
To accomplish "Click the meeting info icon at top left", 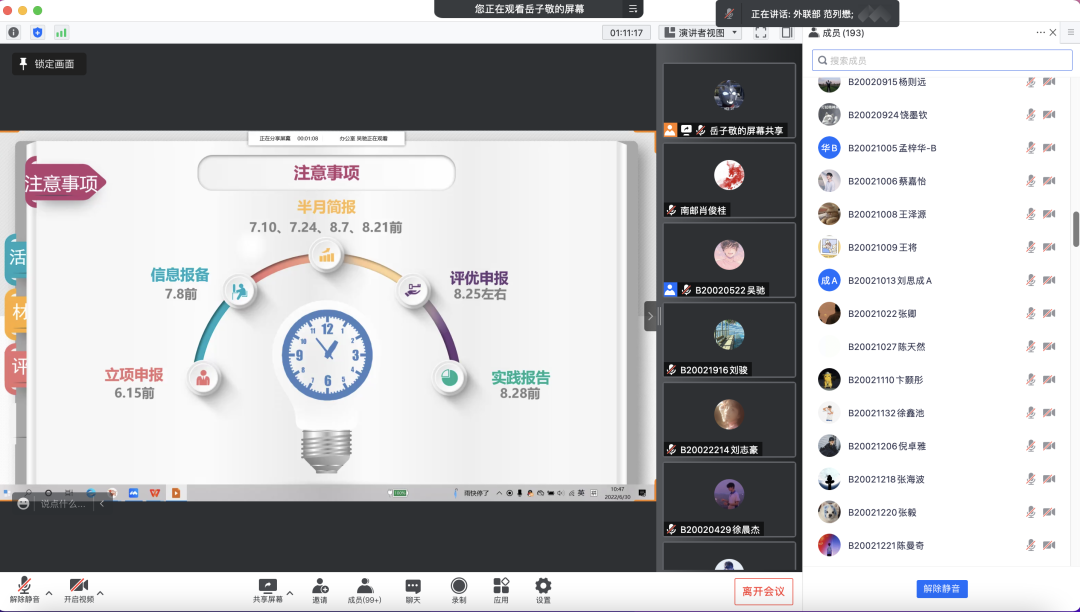I will point(14,32).
